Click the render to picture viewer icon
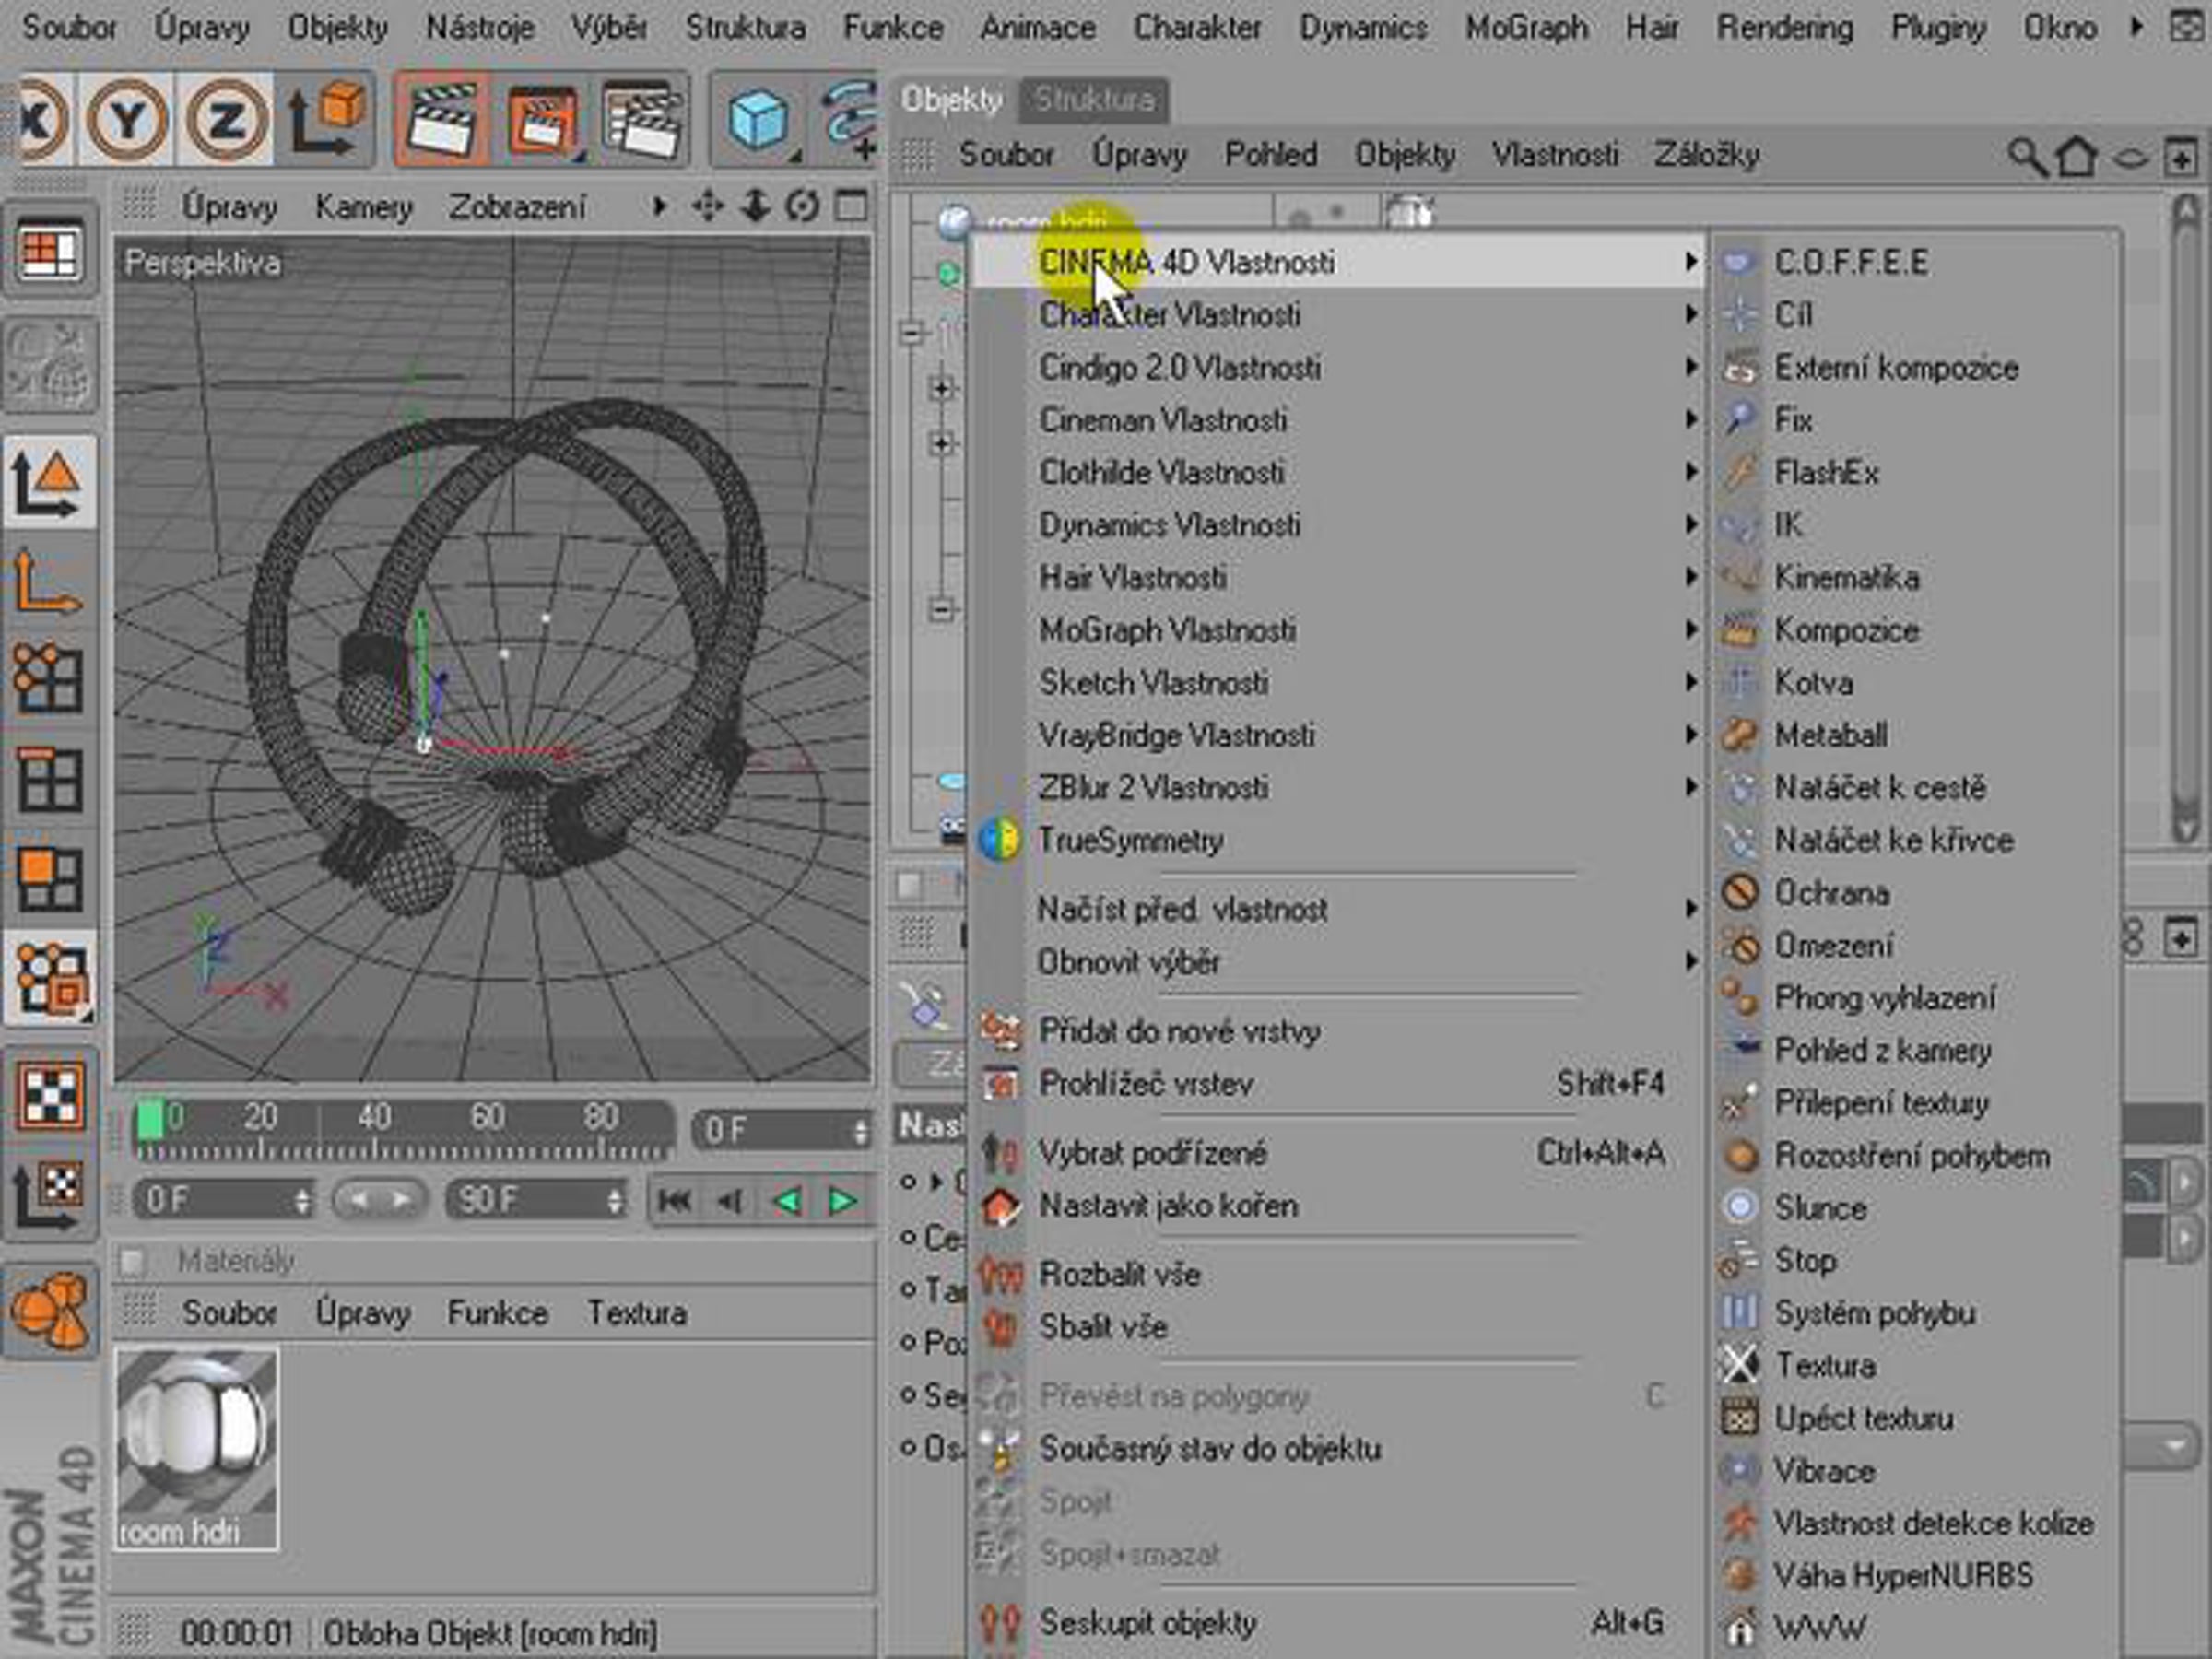Image resolution: width=2212 pixels, height=1659 pixels. pyautogui.click(x=543, y=119)
